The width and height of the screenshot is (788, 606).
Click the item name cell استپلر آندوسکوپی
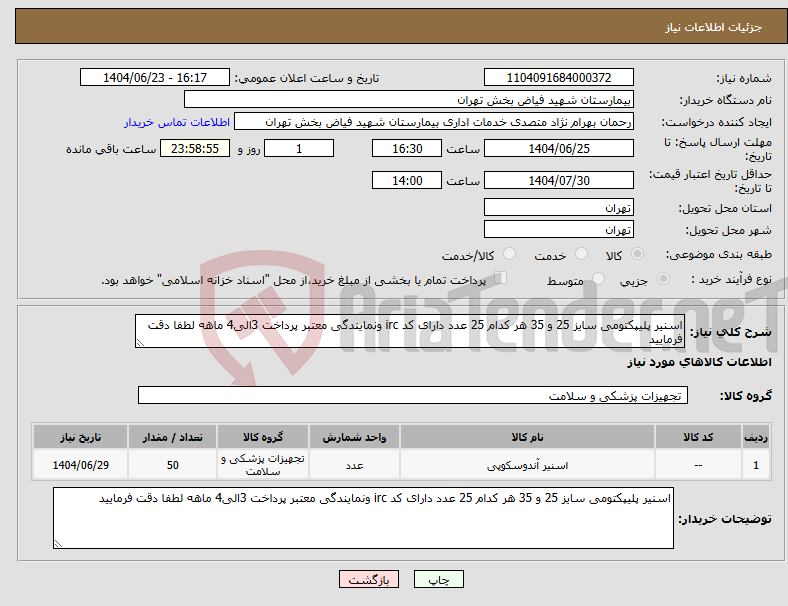(x=527, y=465)
